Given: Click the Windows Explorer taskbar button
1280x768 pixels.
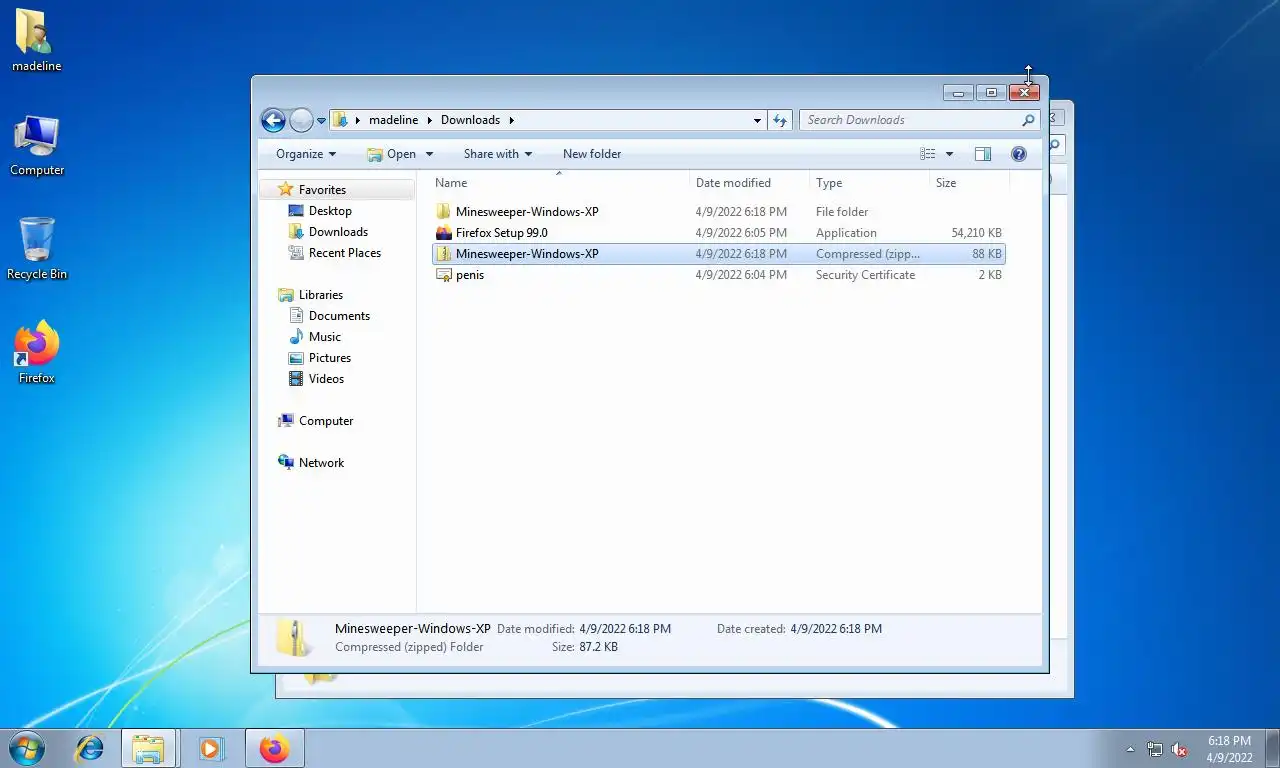Looking at the screenshot, I should [x=149, y=748].
